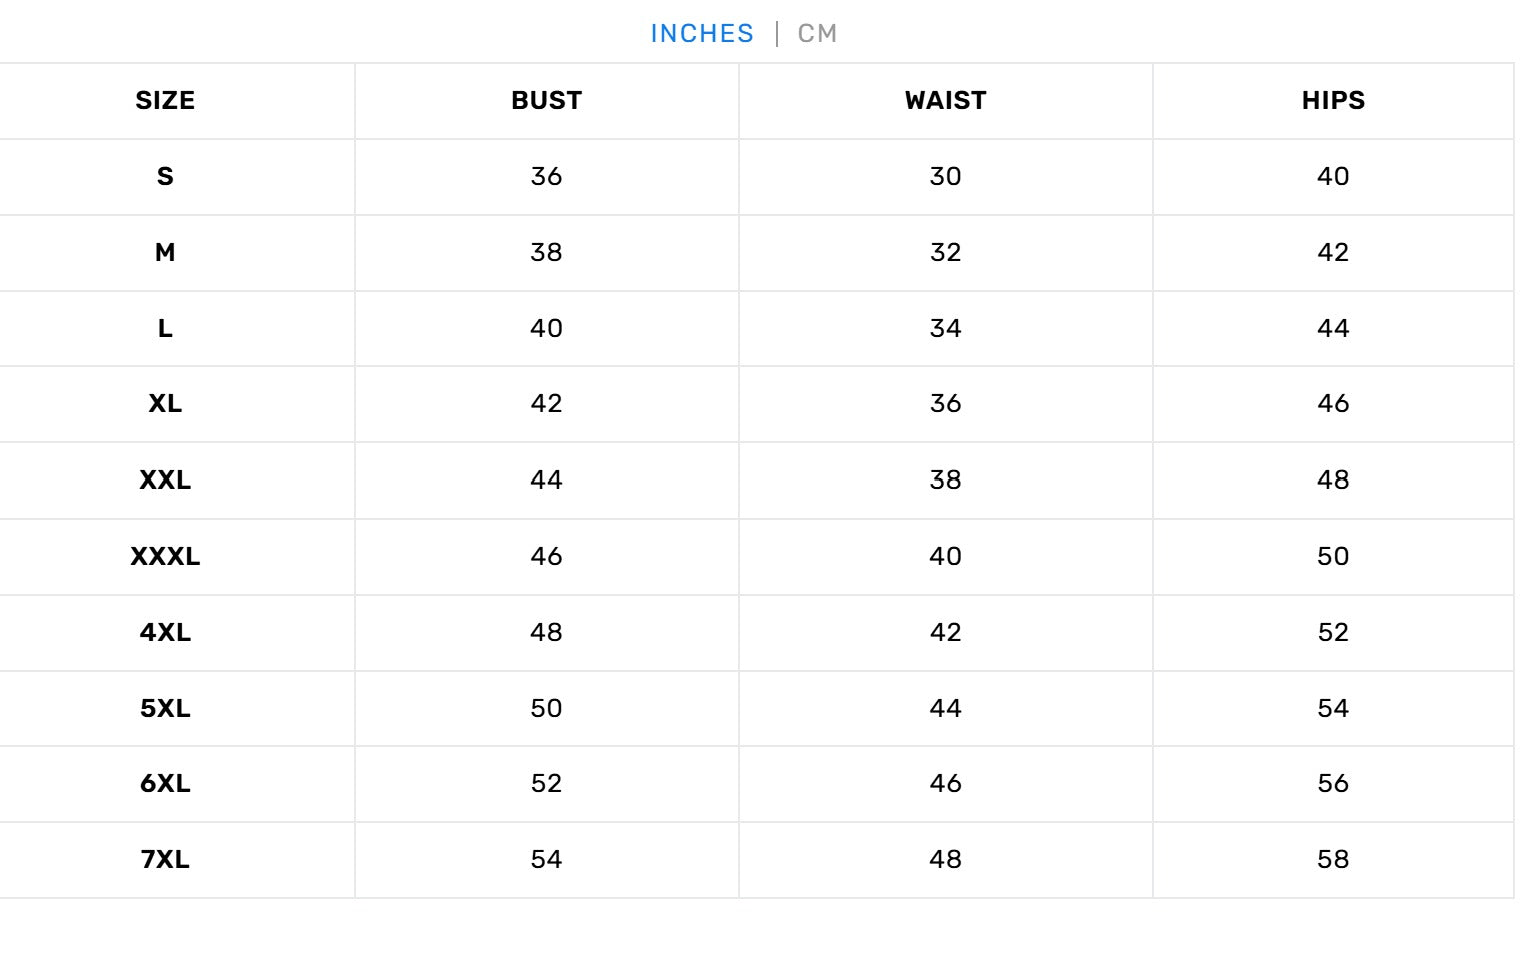This screenshot has height=956, width=1522.
Task: Click the WAIST column header
Action: tap(945, 101)
